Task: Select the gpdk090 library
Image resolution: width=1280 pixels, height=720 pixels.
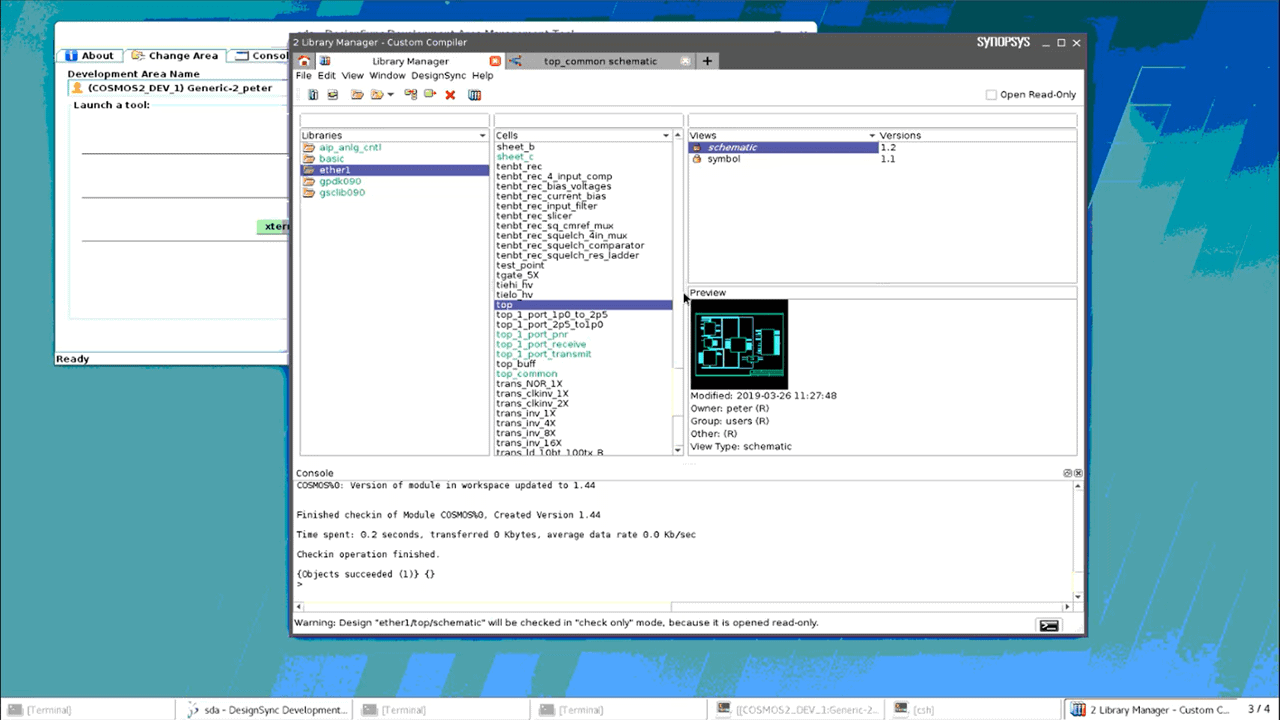Action: coord(340,181)
